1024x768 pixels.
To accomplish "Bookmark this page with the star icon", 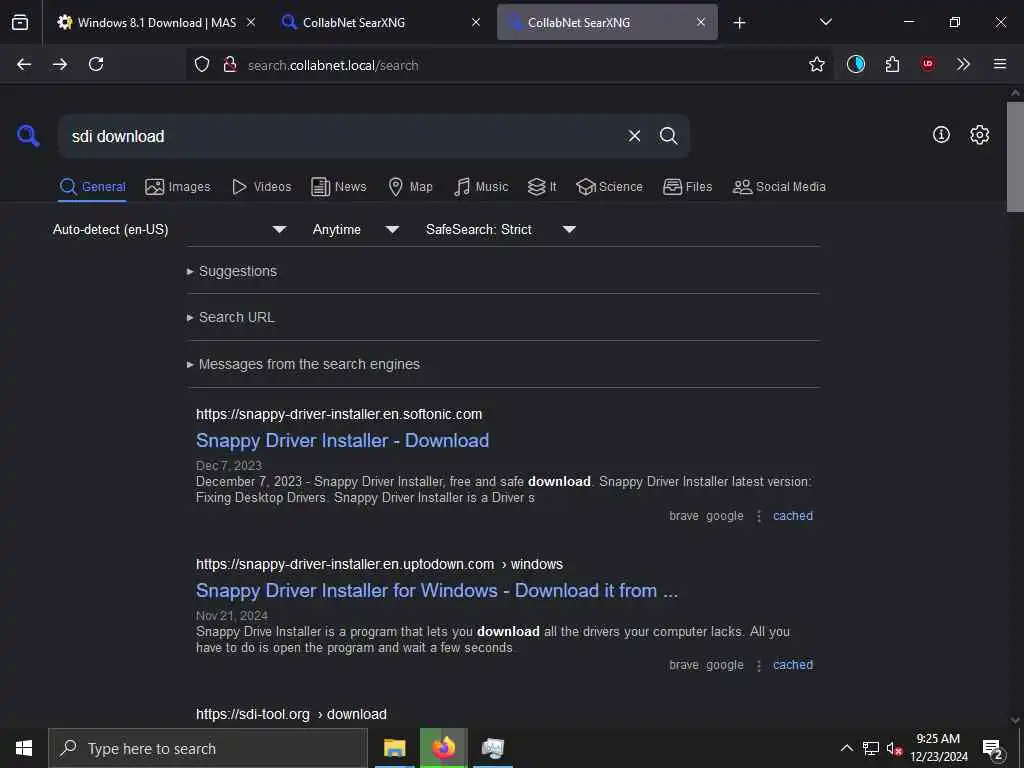I will tap(816, 64).
